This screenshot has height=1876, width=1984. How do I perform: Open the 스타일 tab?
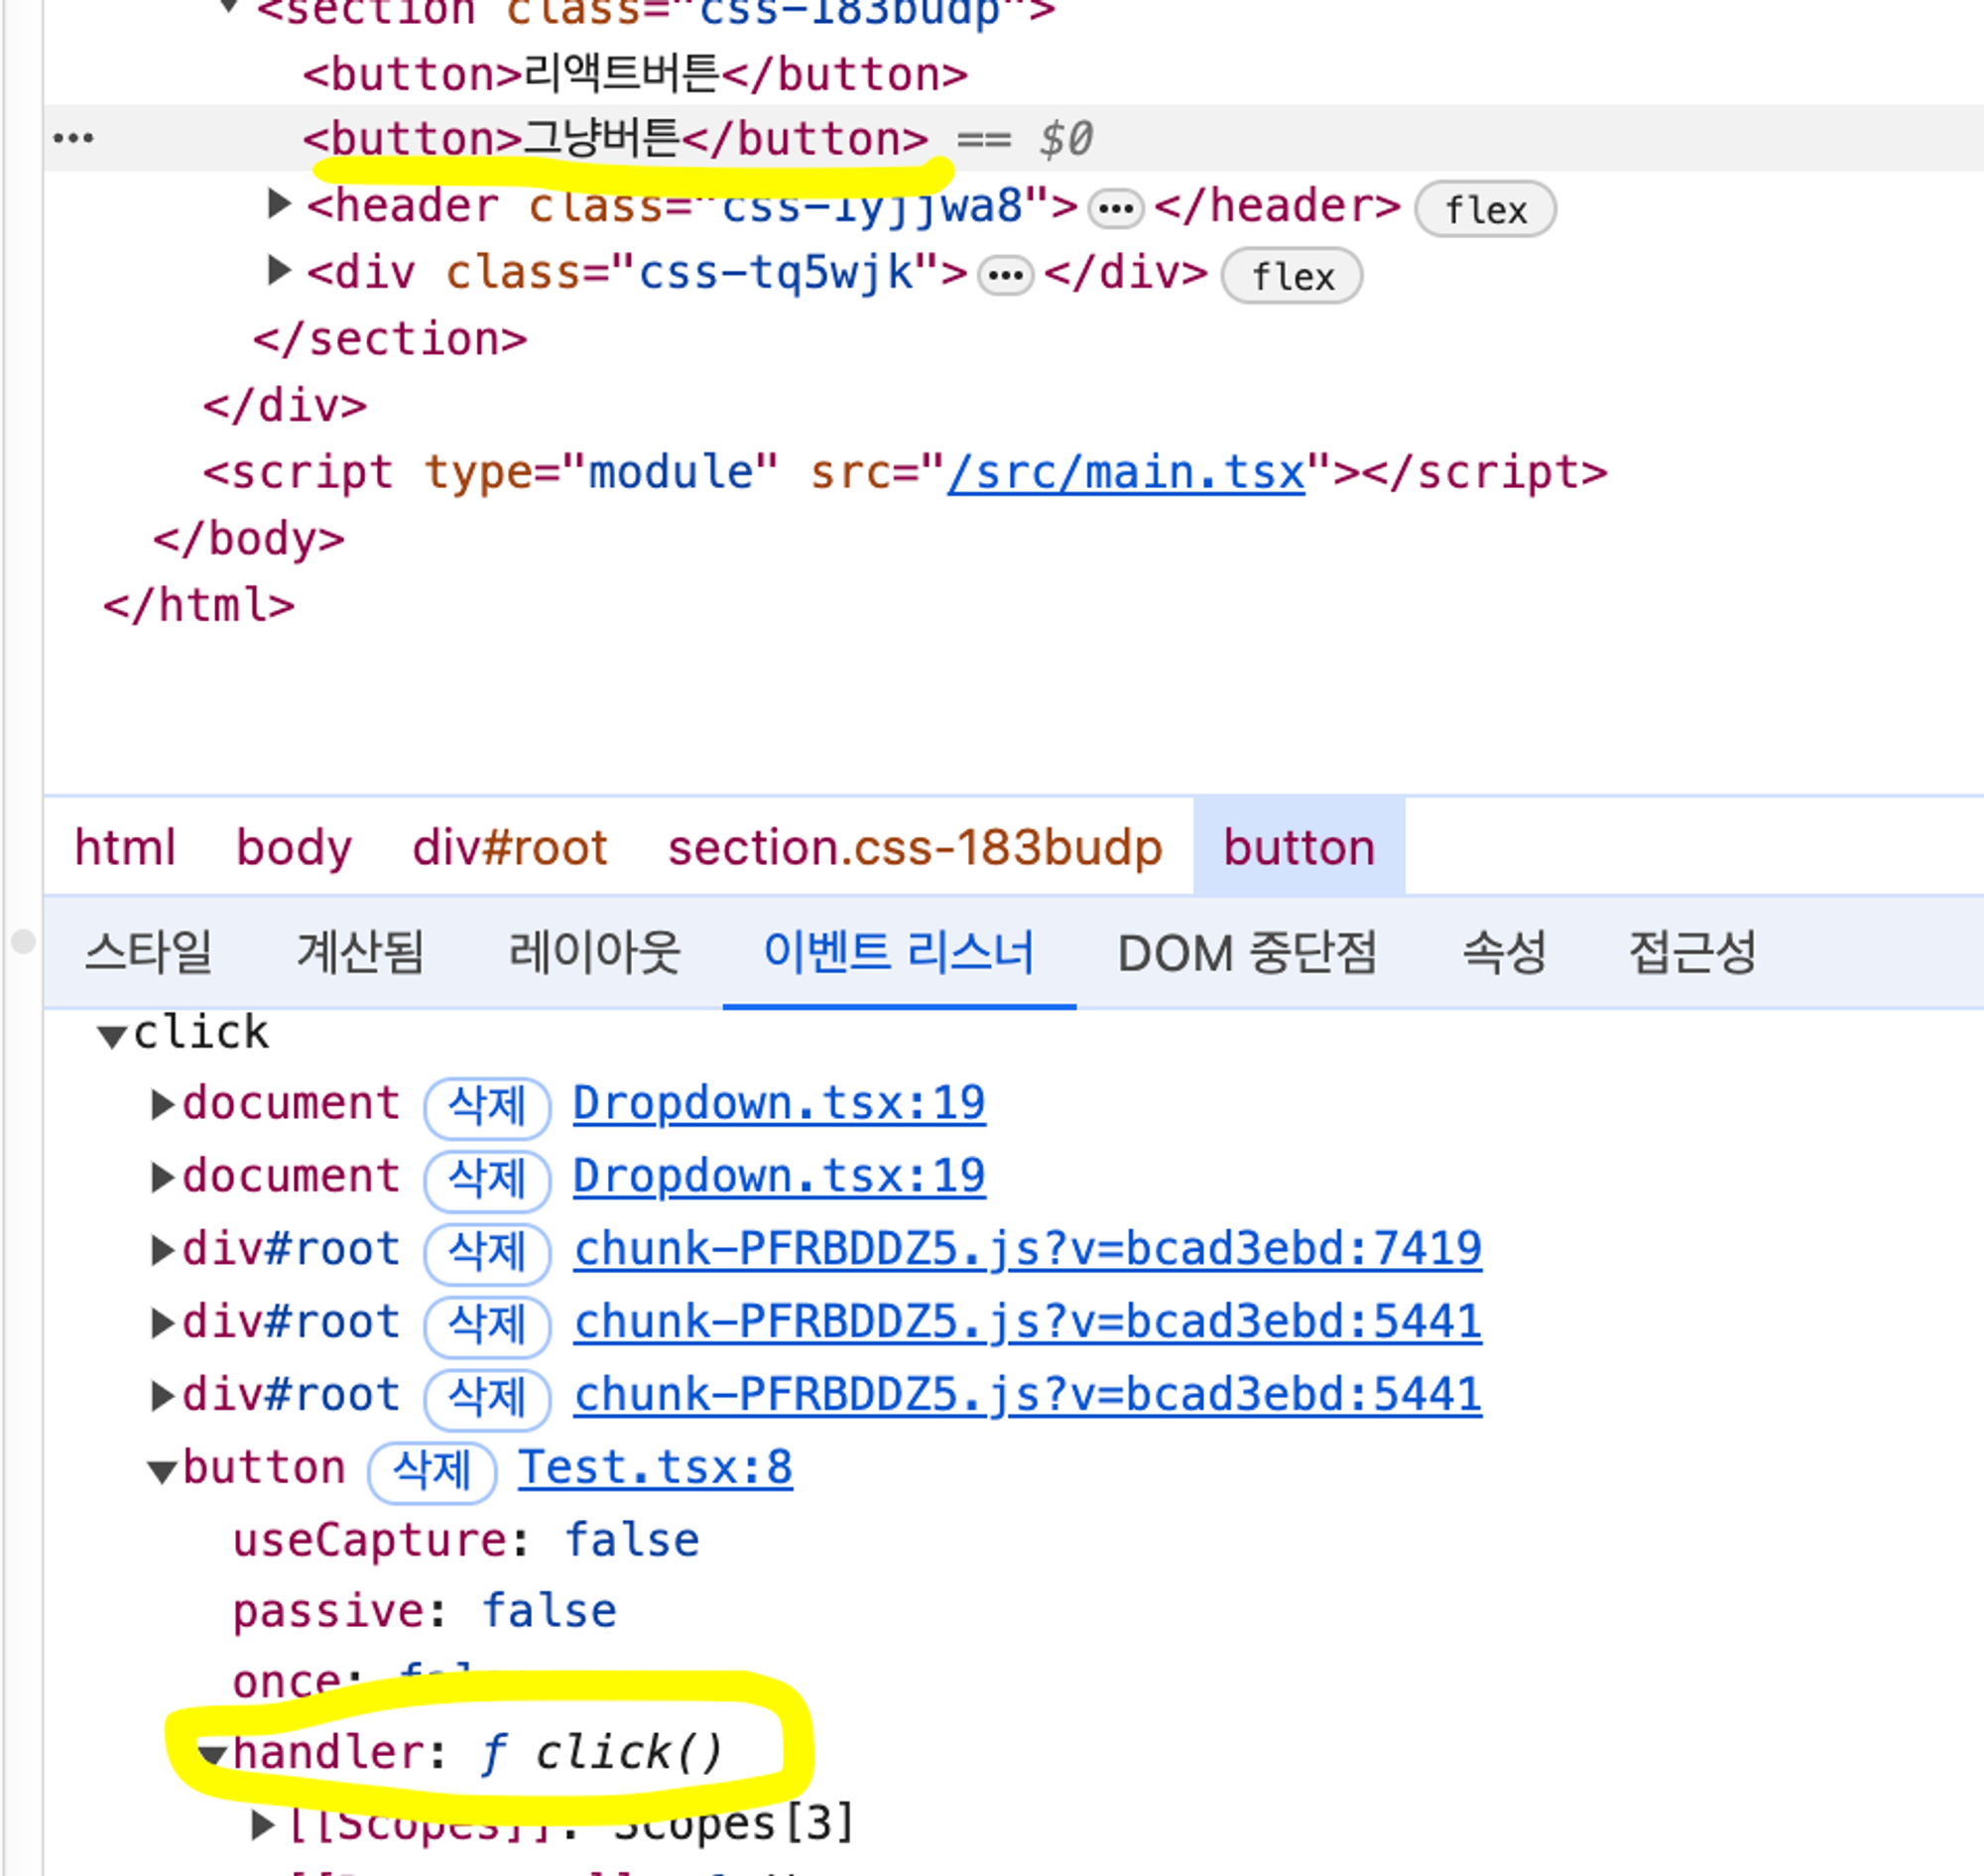click(x=149, y=952)
